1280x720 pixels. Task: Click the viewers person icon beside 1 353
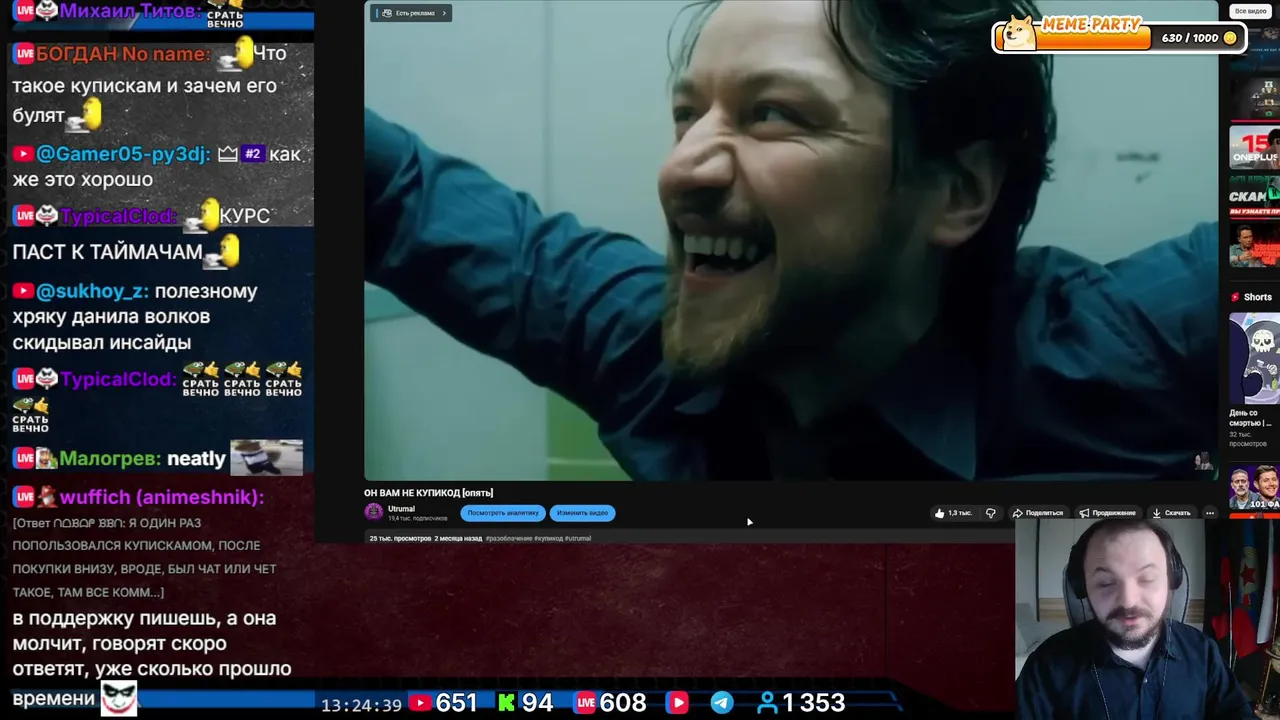(x=767, y=703)
